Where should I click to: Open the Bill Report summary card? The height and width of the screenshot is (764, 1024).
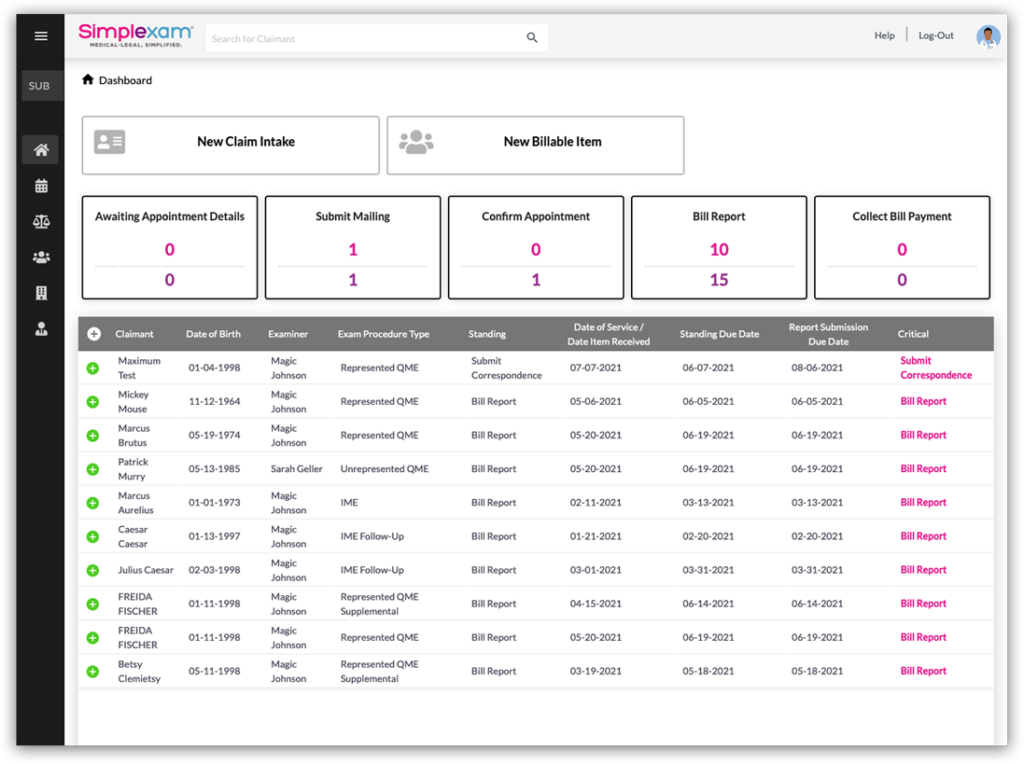[719, 247]
